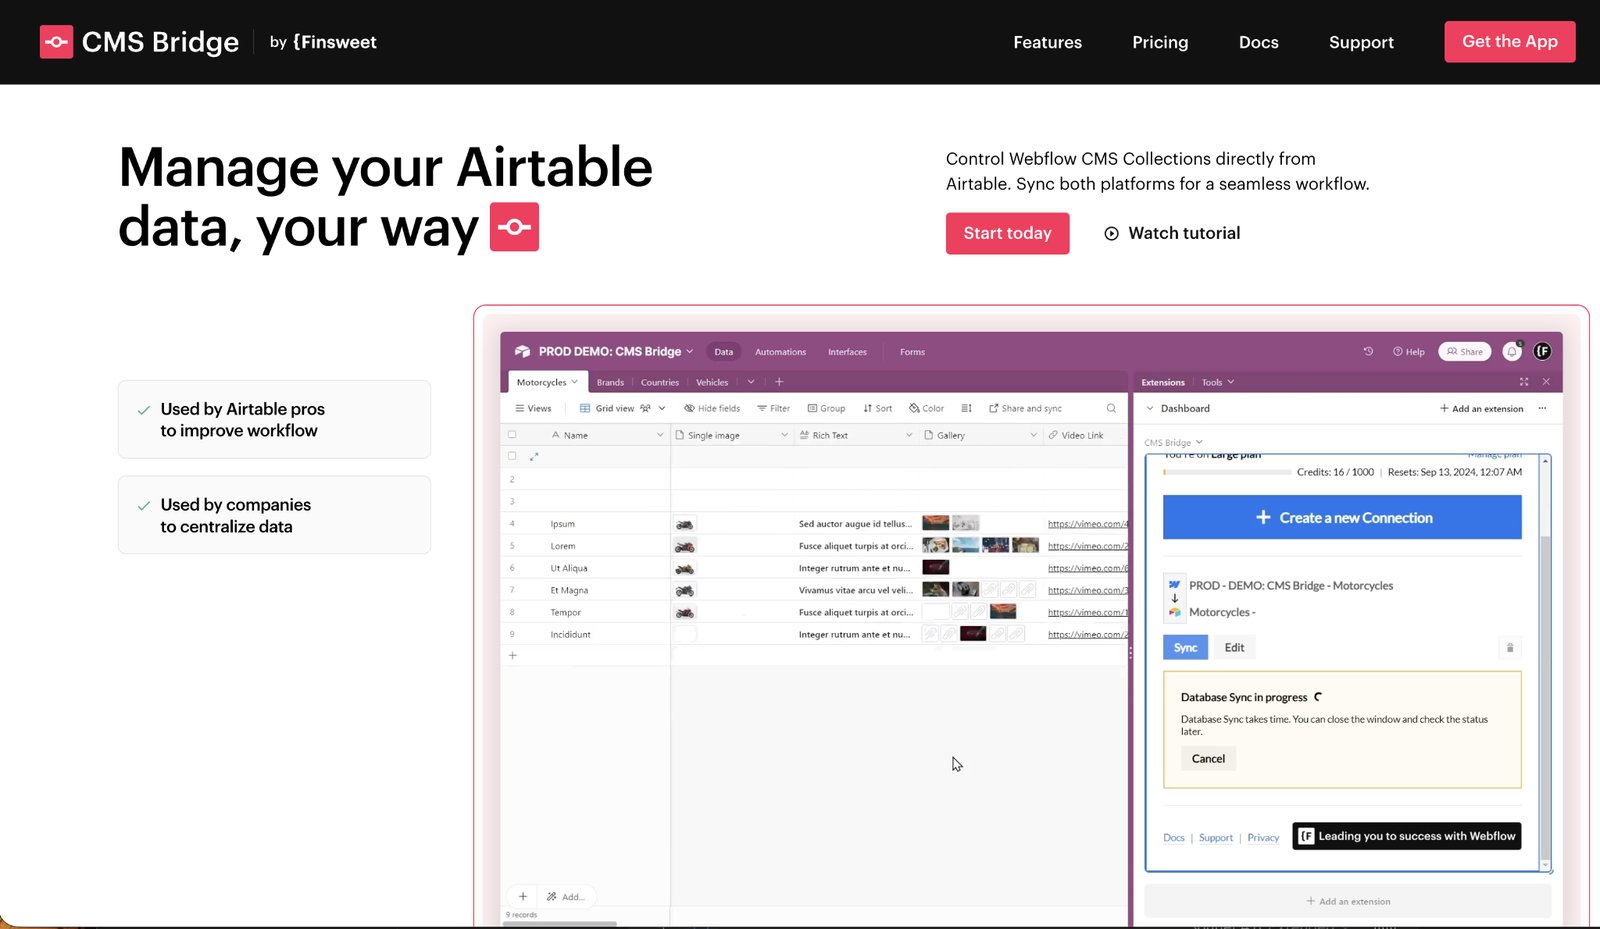Image resolution: width=1600 pixels, height=929 pixels.
Task: Open the Vehicles table tab
Action: tap(712, 382)
